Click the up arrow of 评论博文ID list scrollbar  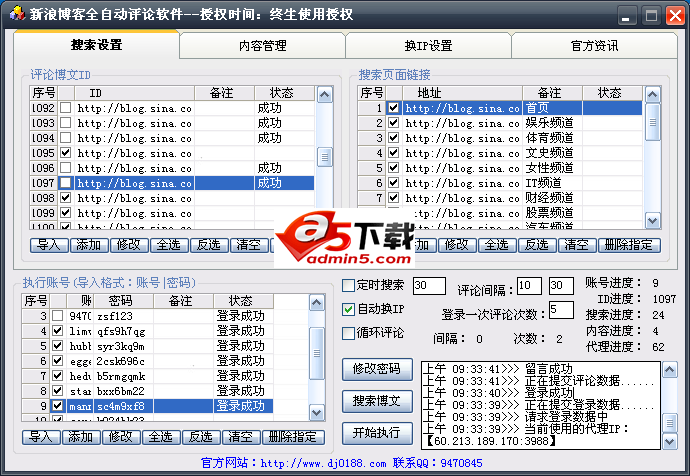tap(325, 94)
